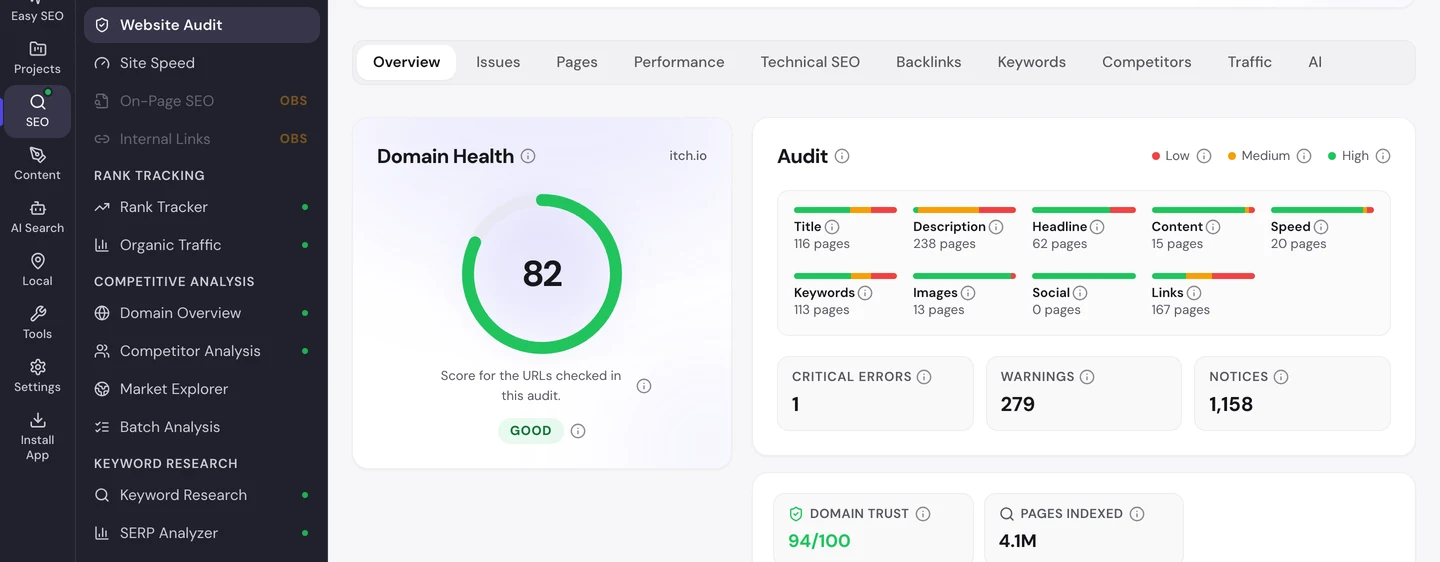Open Projects in the left rail
Image resolution: width=1440 pixels, height=562 pixels.
[37, 58]
